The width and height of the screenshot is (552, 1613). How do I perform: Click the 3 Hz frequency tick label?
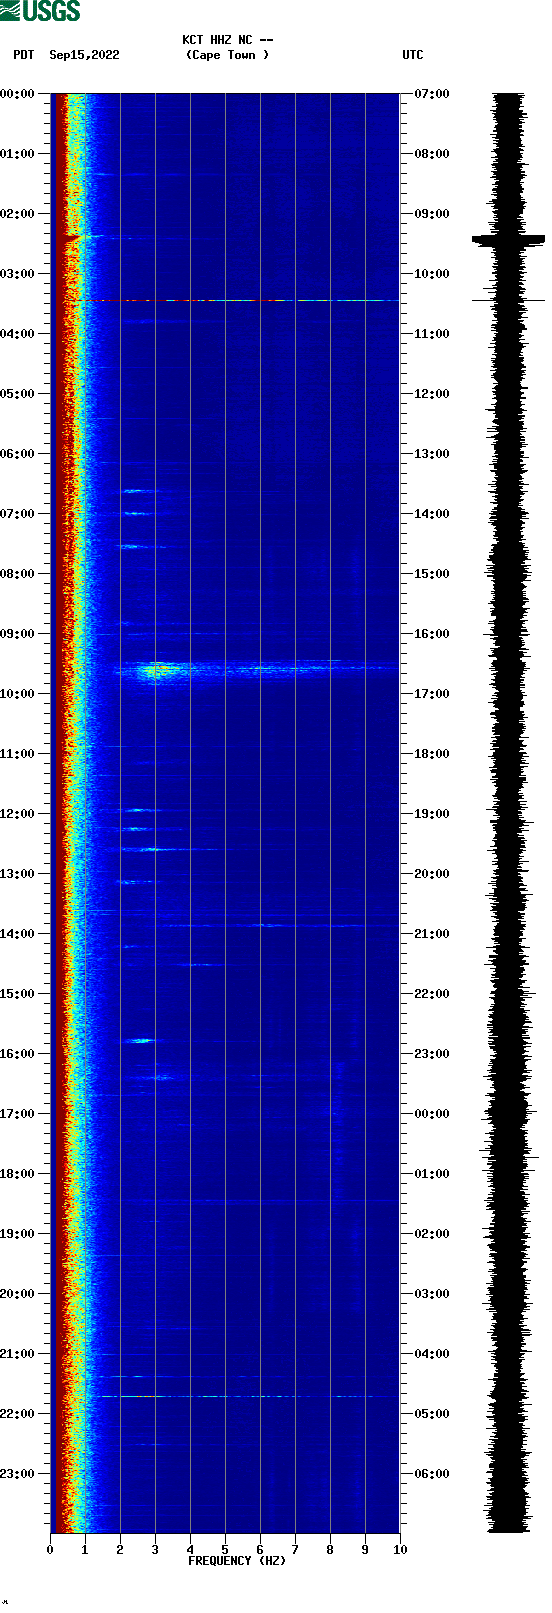[x=155, y=1550]
